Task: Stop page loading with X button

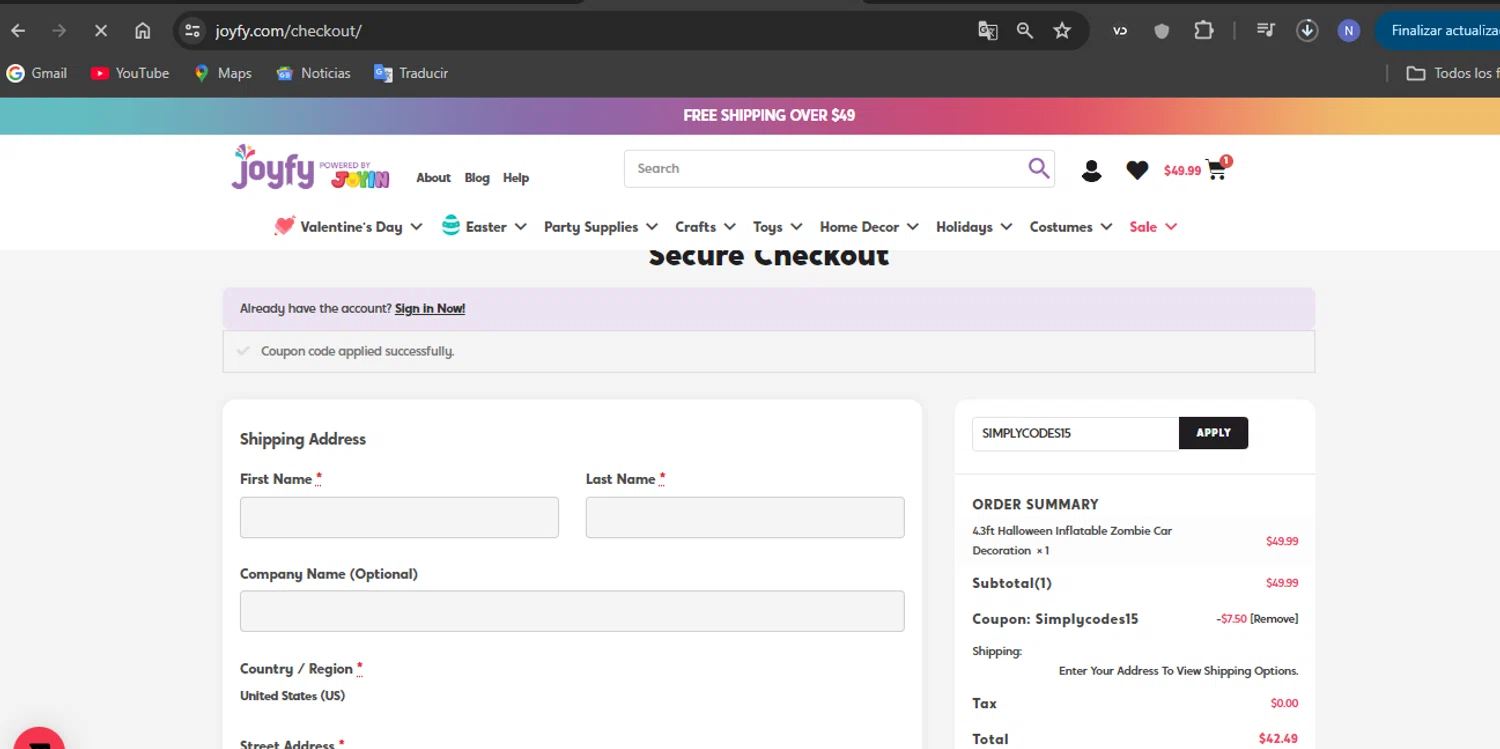Action: 100,31
